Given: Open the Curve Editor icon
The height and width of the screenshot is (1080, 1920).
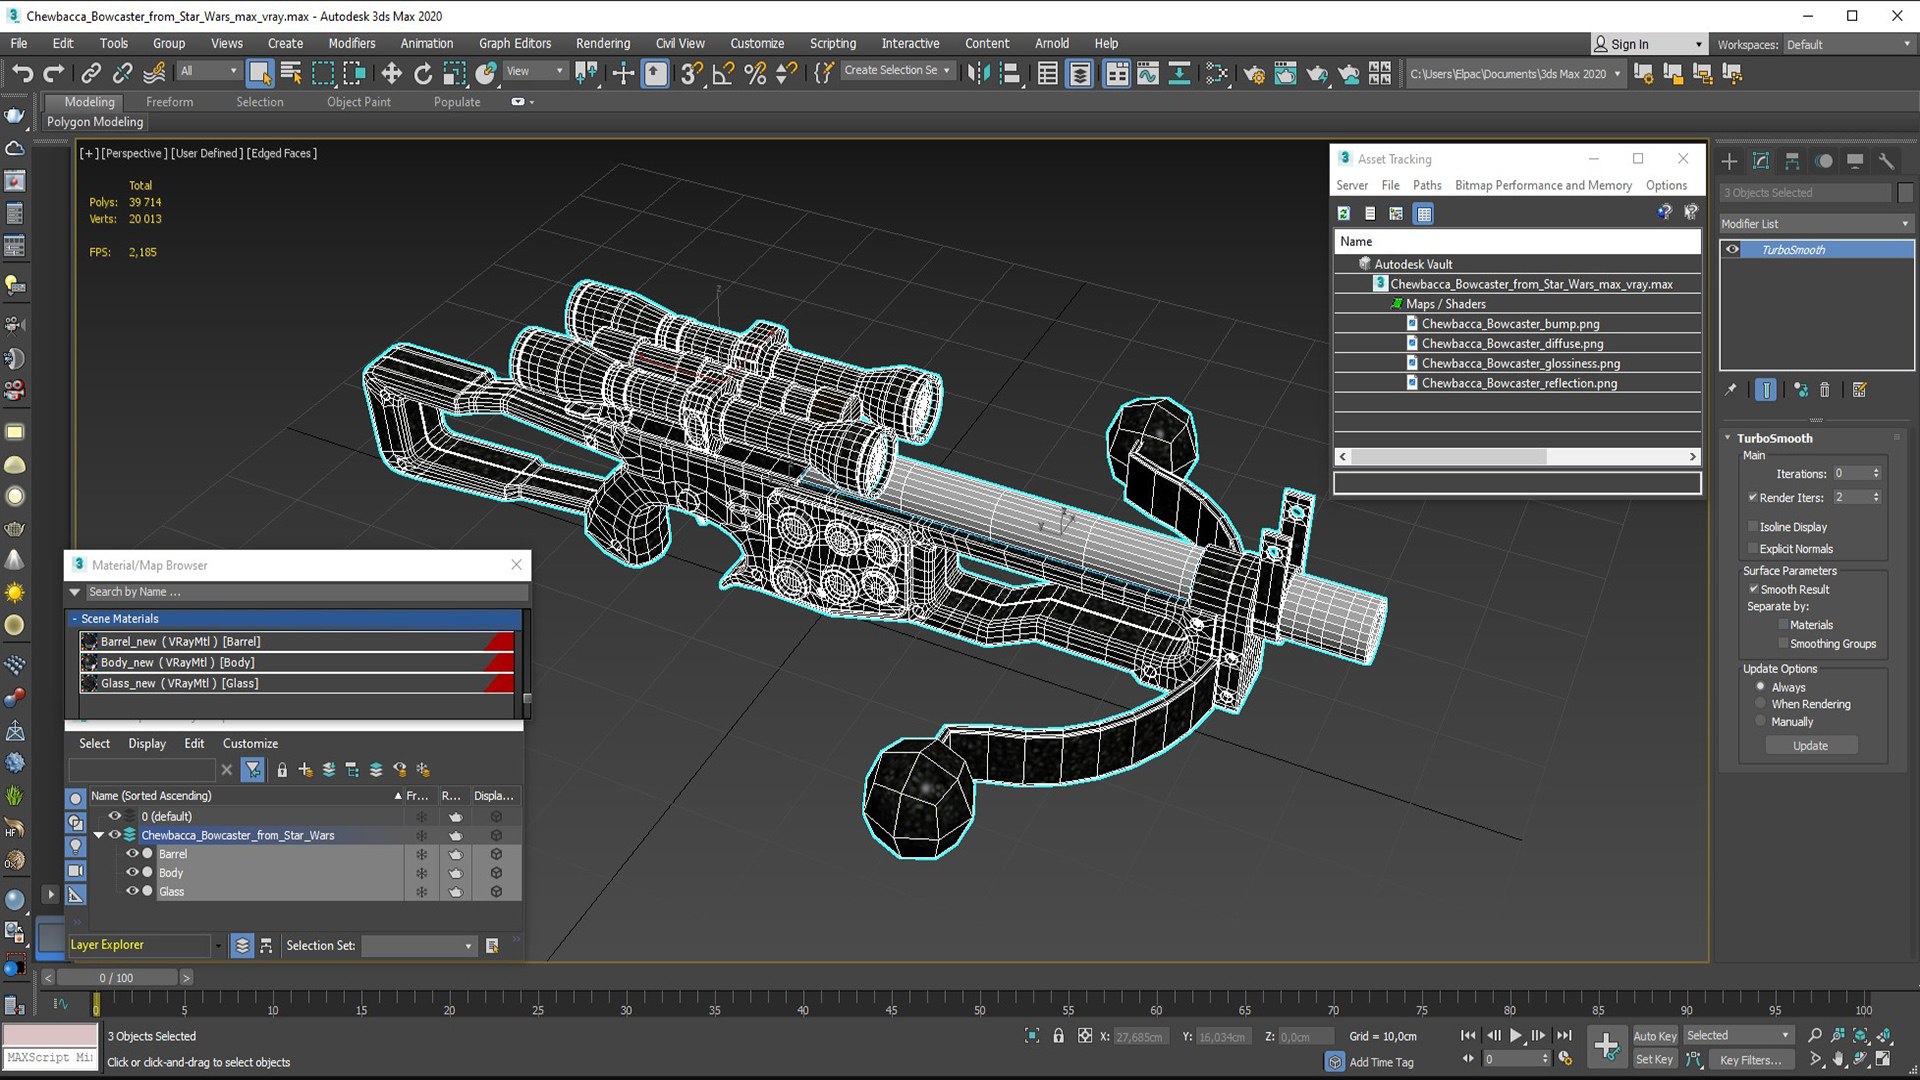Looking at the screenshot, I should coord(1148,73).
